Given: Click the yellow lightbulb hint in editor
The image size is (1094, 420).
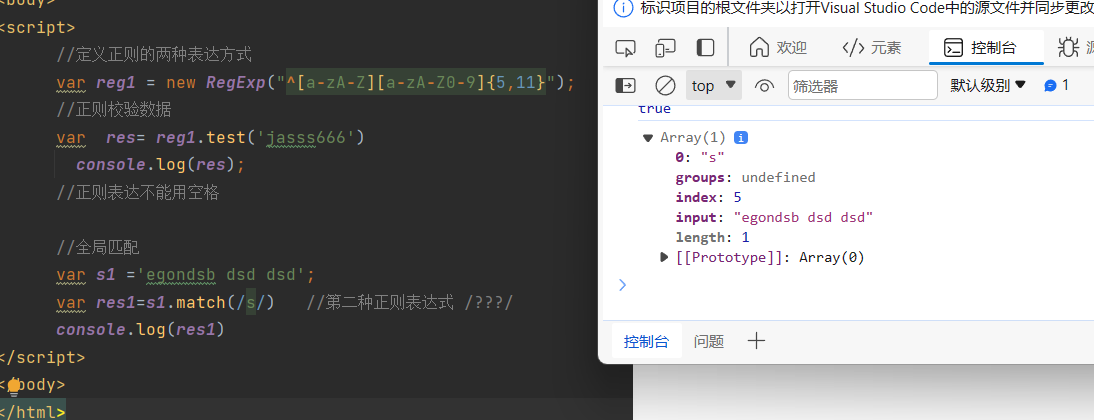Looking at the screenshot, I should [13, 388].
